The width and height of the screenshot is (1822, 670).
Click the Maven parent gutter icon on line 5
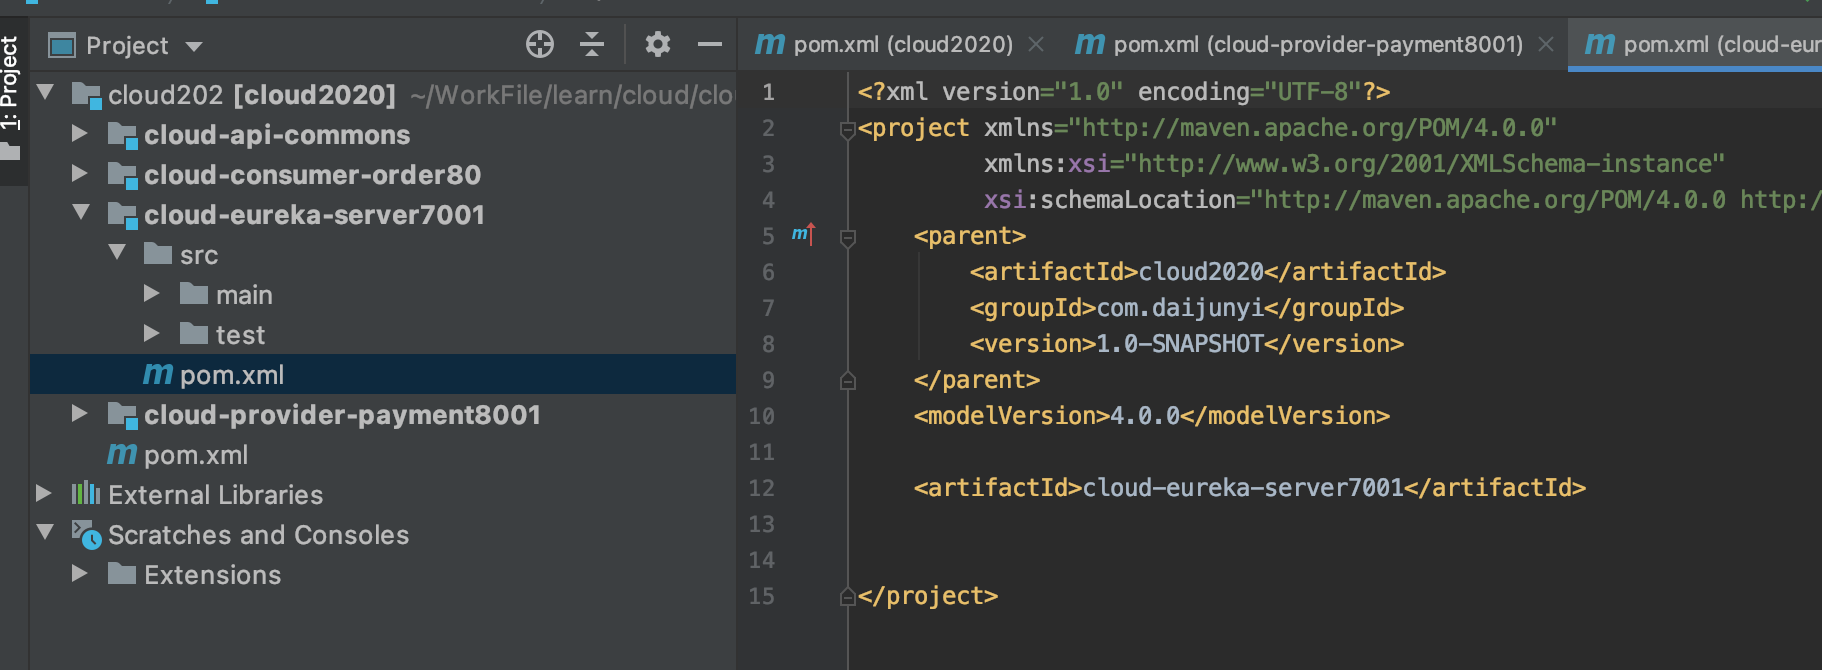(x=803, y=235)
